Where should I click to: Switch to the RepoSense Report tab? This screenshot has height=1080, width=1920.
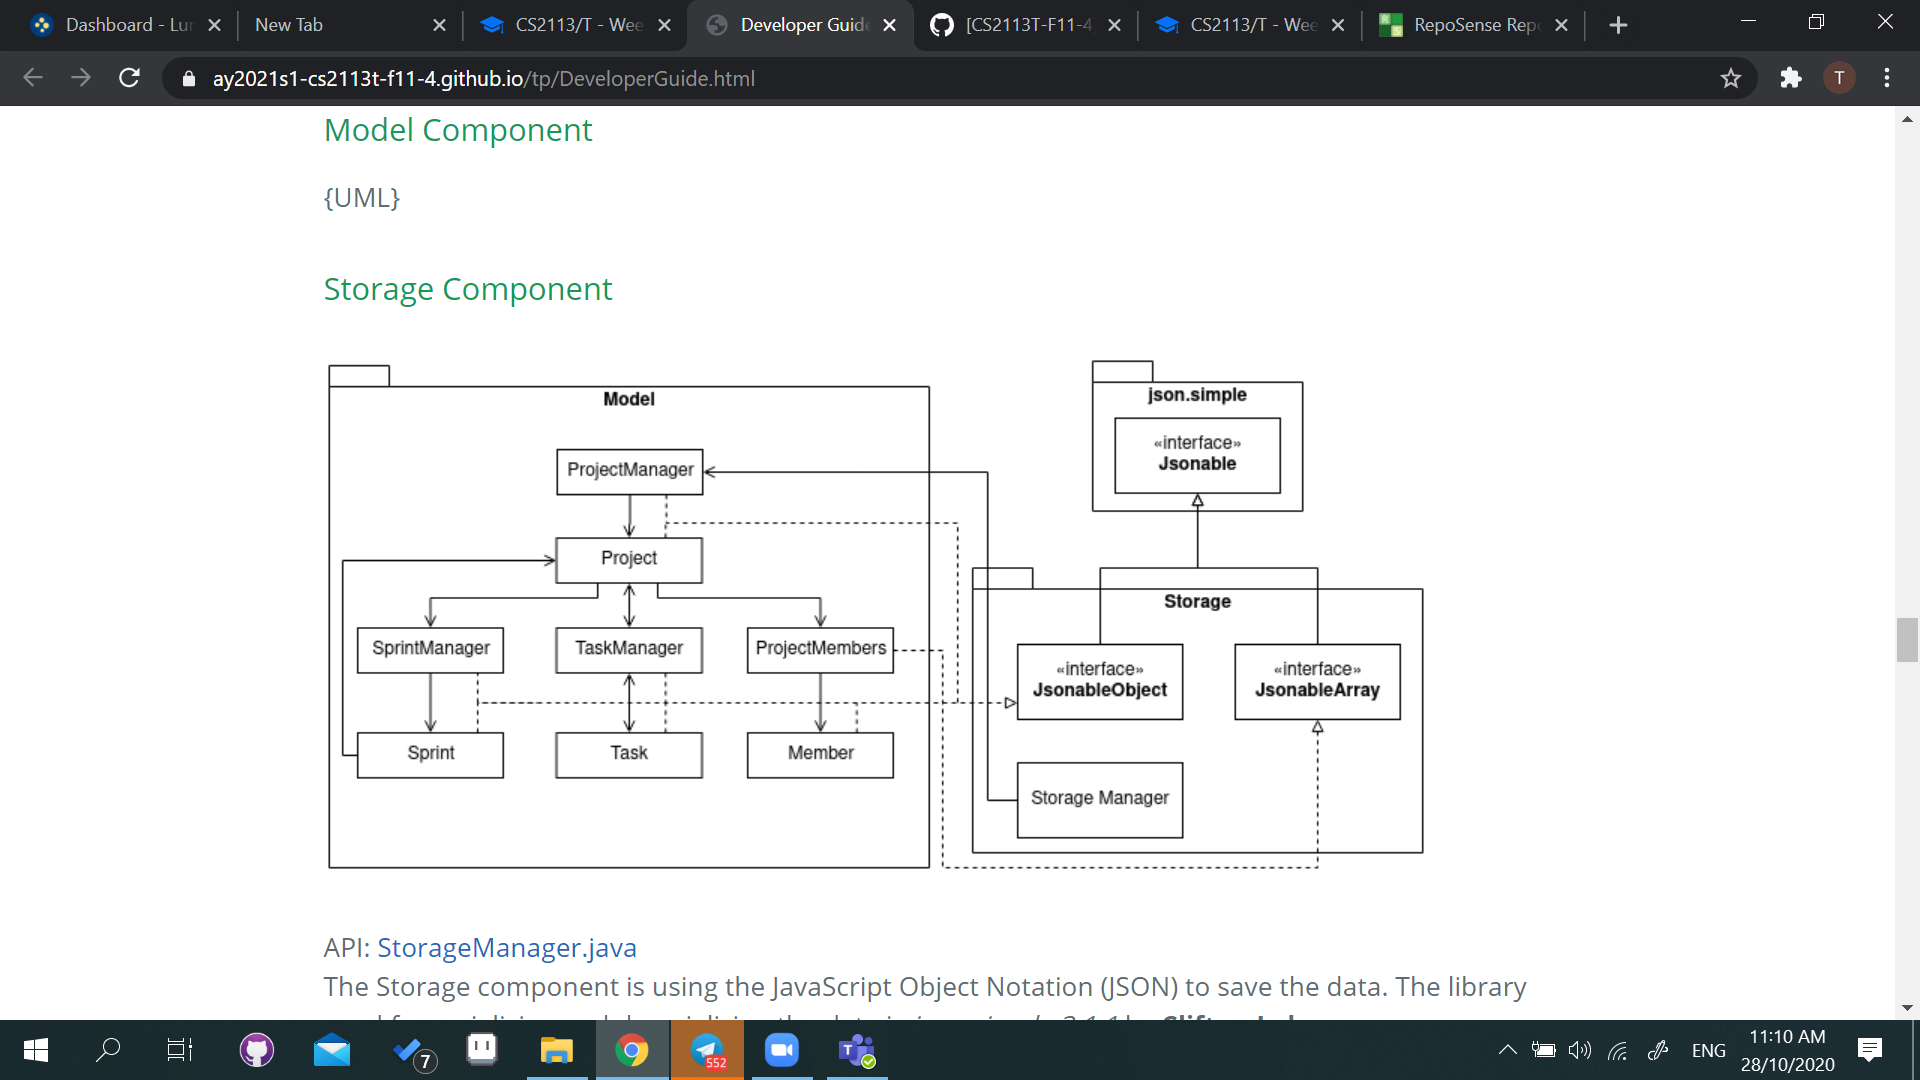pyautogui.click(x=1473, y=25)
